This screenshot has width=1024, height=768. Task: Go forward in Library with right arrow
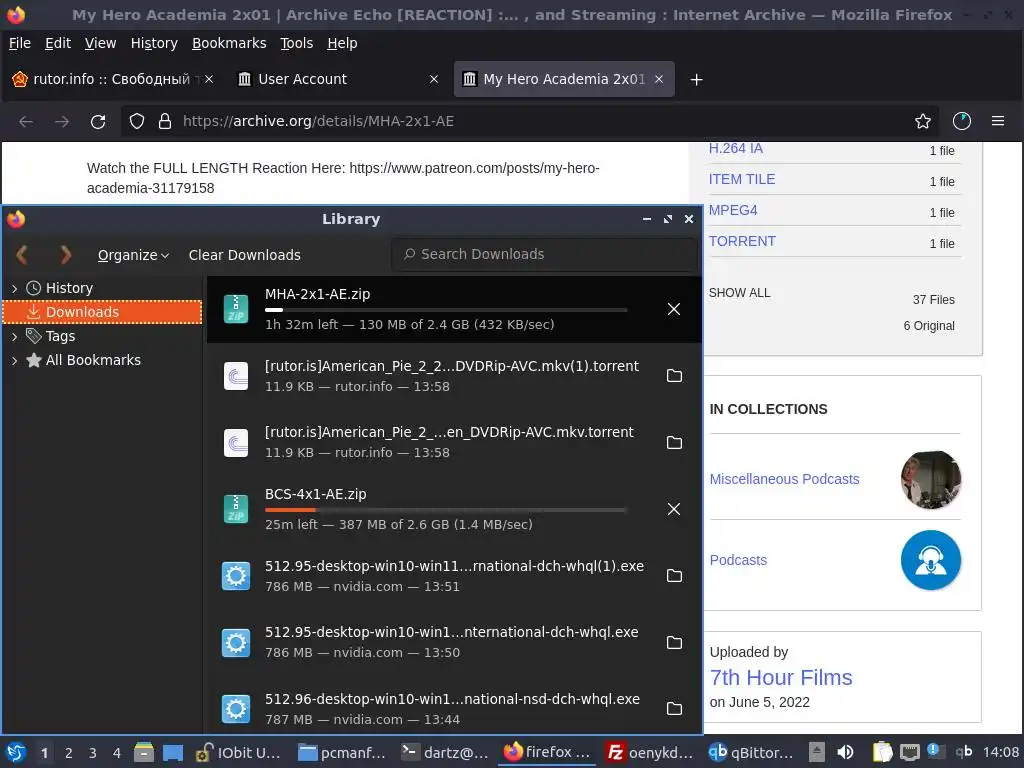(65, 255)
